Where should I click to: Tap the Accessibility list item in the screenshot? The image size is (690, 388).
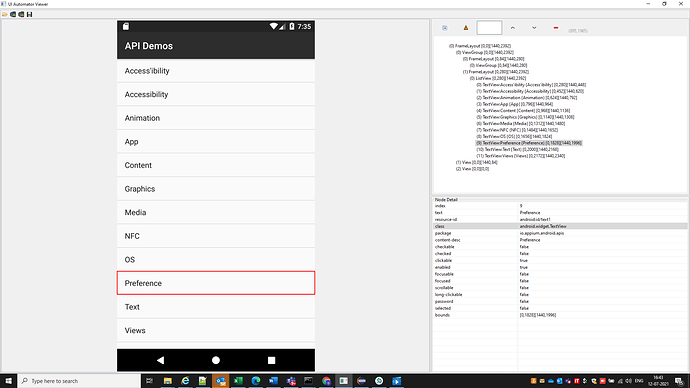point(216,94)
